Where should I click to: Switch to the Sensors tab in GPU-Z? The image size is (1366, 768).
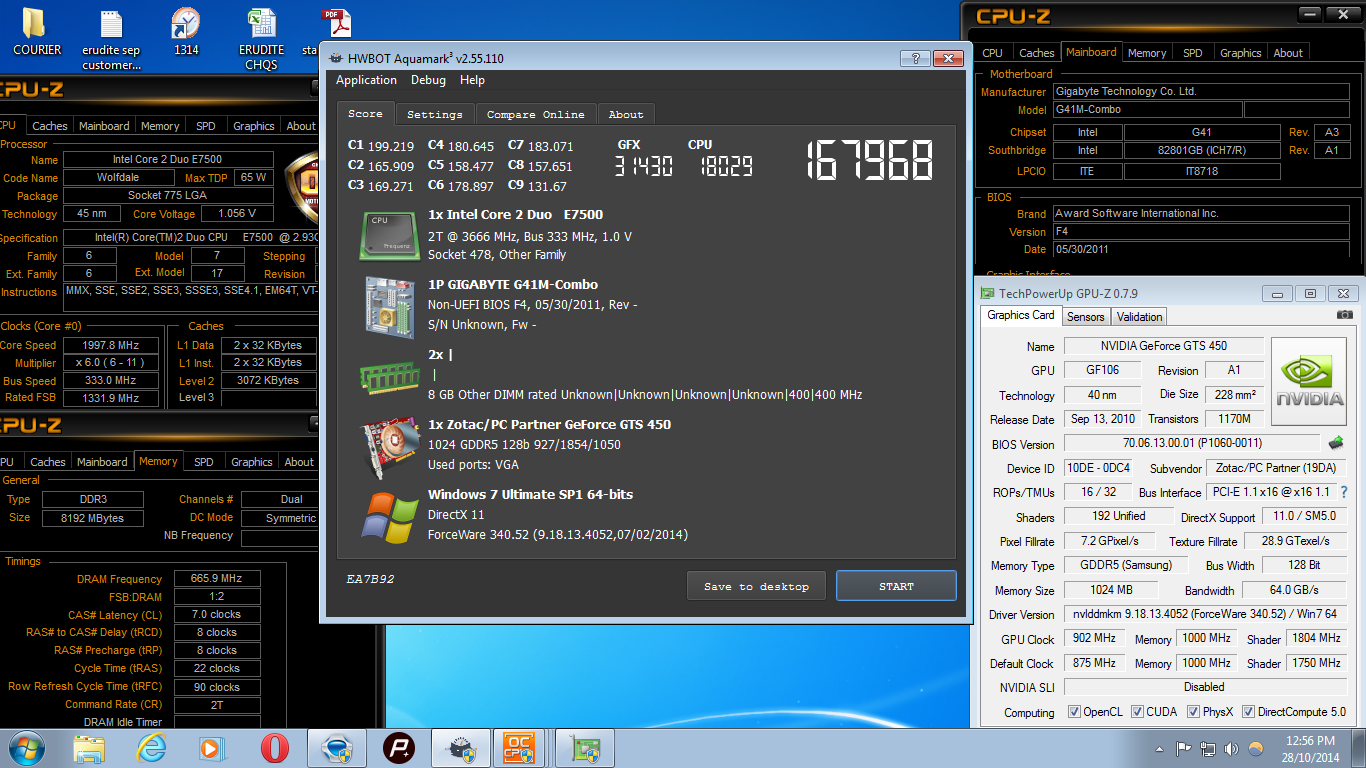pos(1085,316)
